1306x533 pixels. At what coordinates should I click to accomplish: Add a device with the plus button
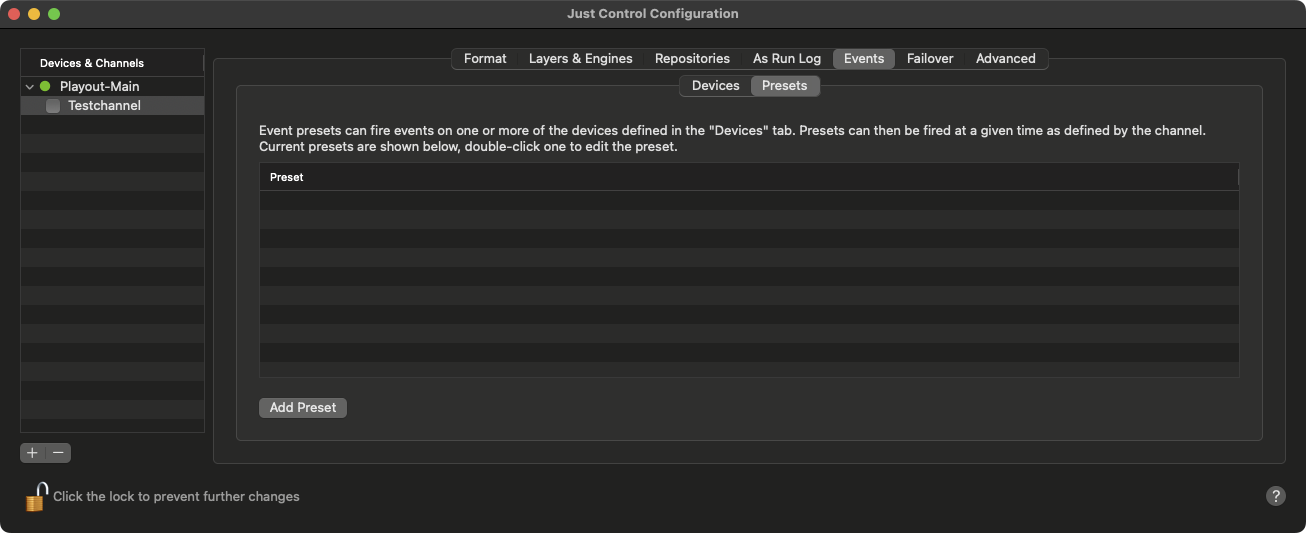point(32,453)
